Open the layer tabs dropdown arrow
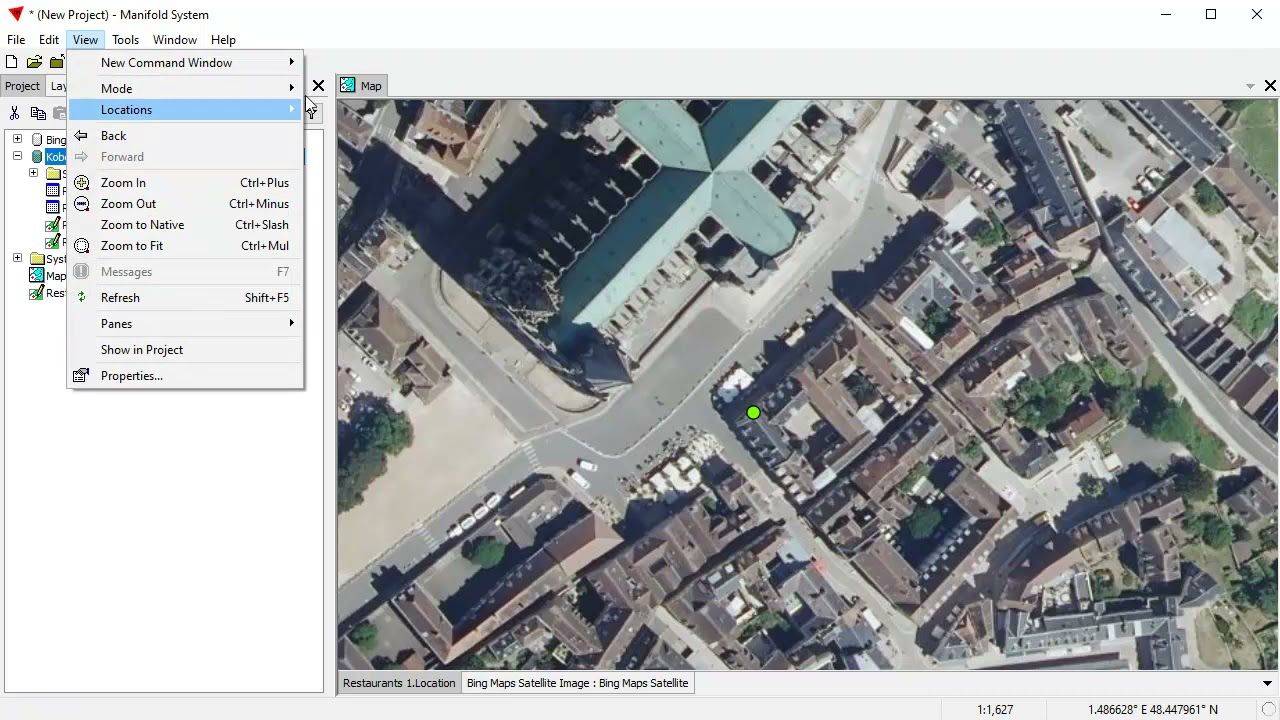1280x720 pixels. click(1267, 684)
